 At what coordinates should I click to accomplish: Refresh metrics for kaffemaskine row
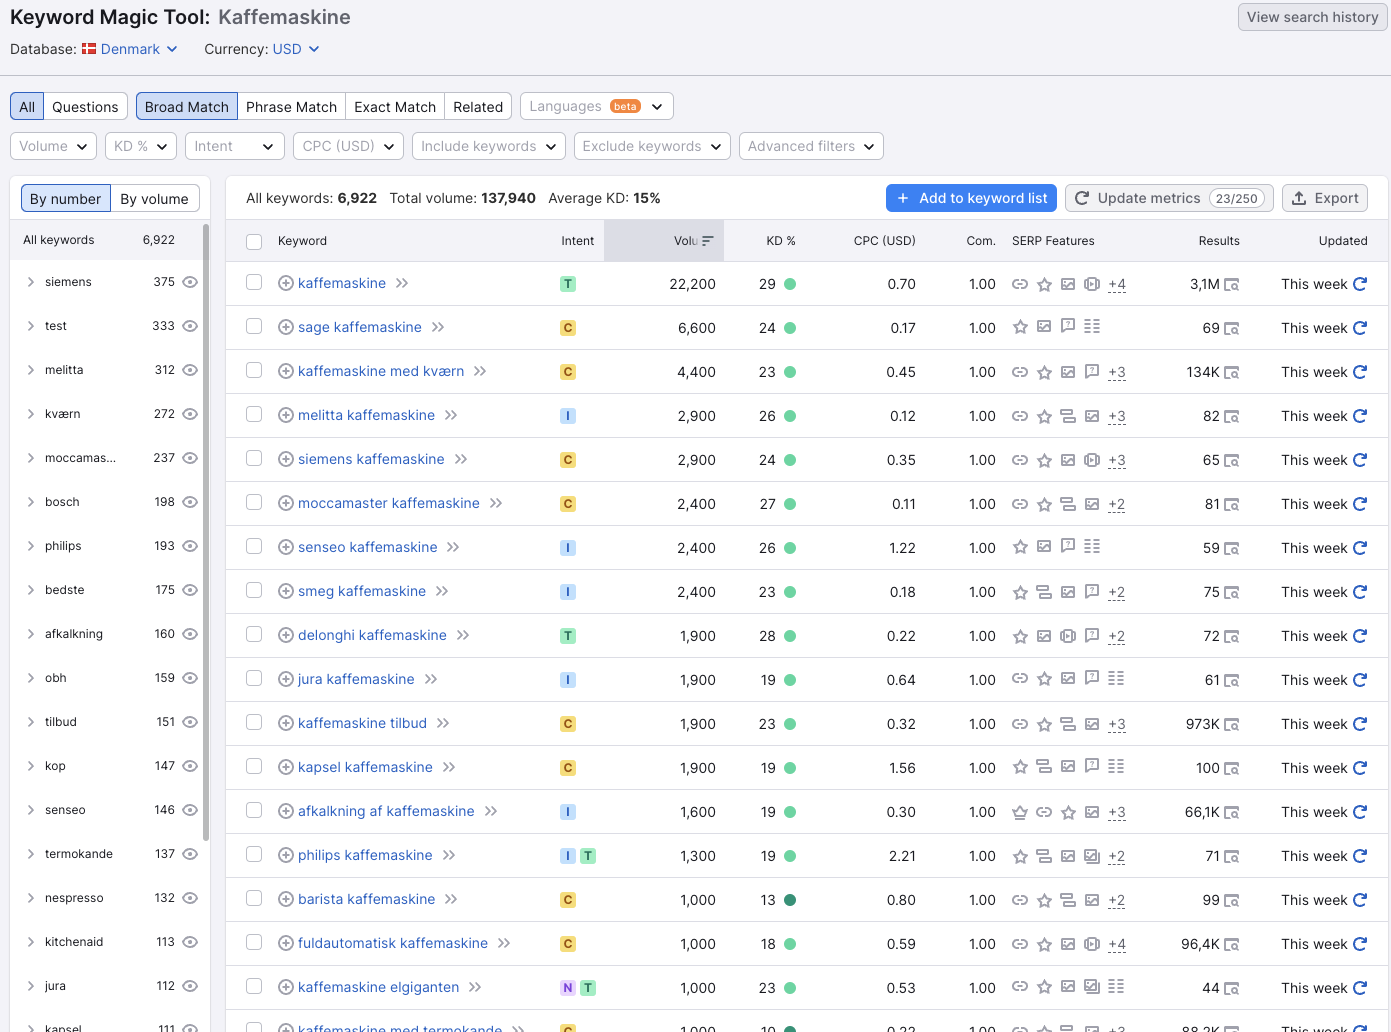1360,284
